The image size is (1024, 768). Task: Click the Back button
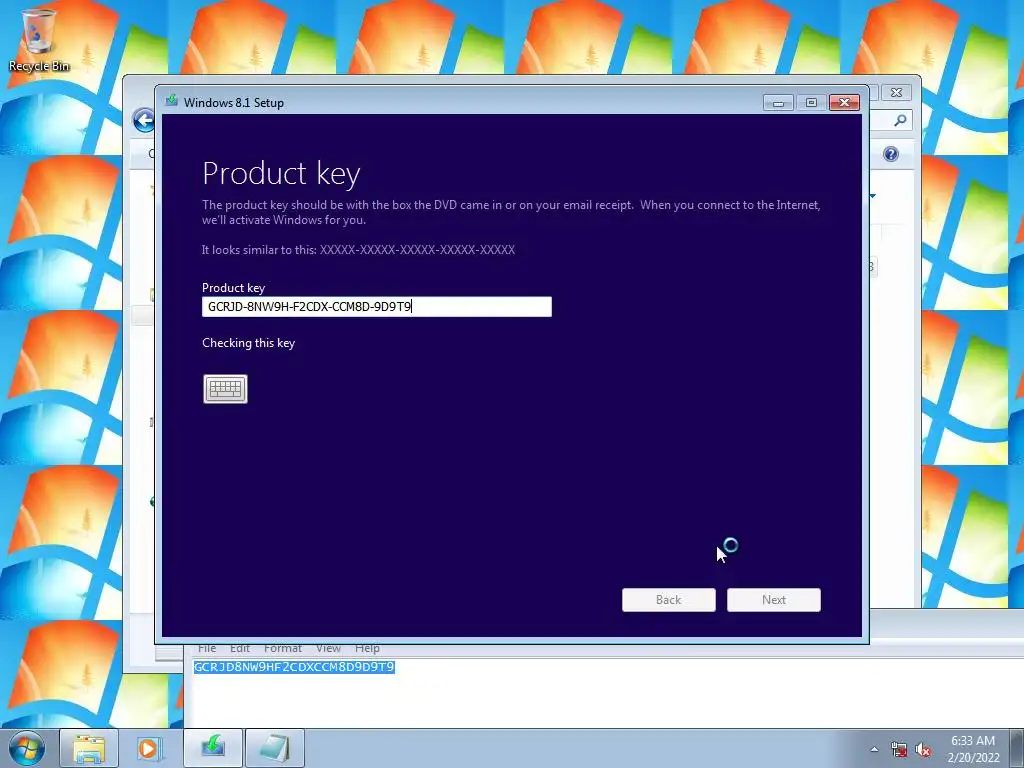pyautogui.click(x=669, y=600)
